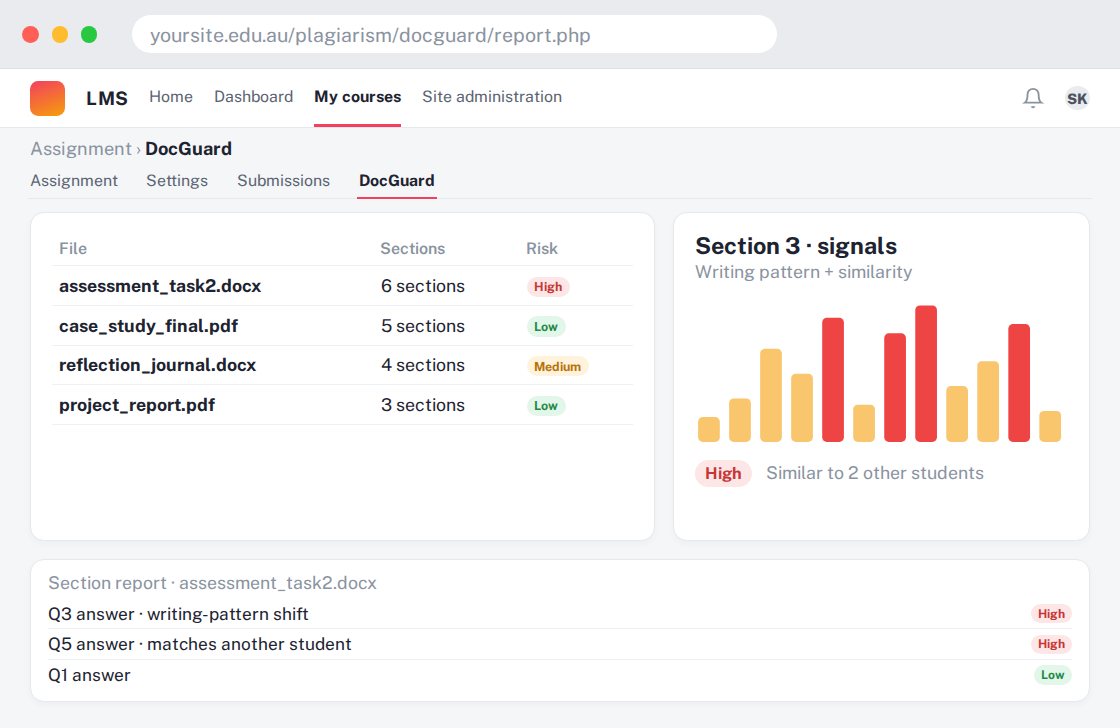The width and height of the screenshot is (1120, 728).
Task: Click the orange LMS logo icon
Action: tap(47, 98)
